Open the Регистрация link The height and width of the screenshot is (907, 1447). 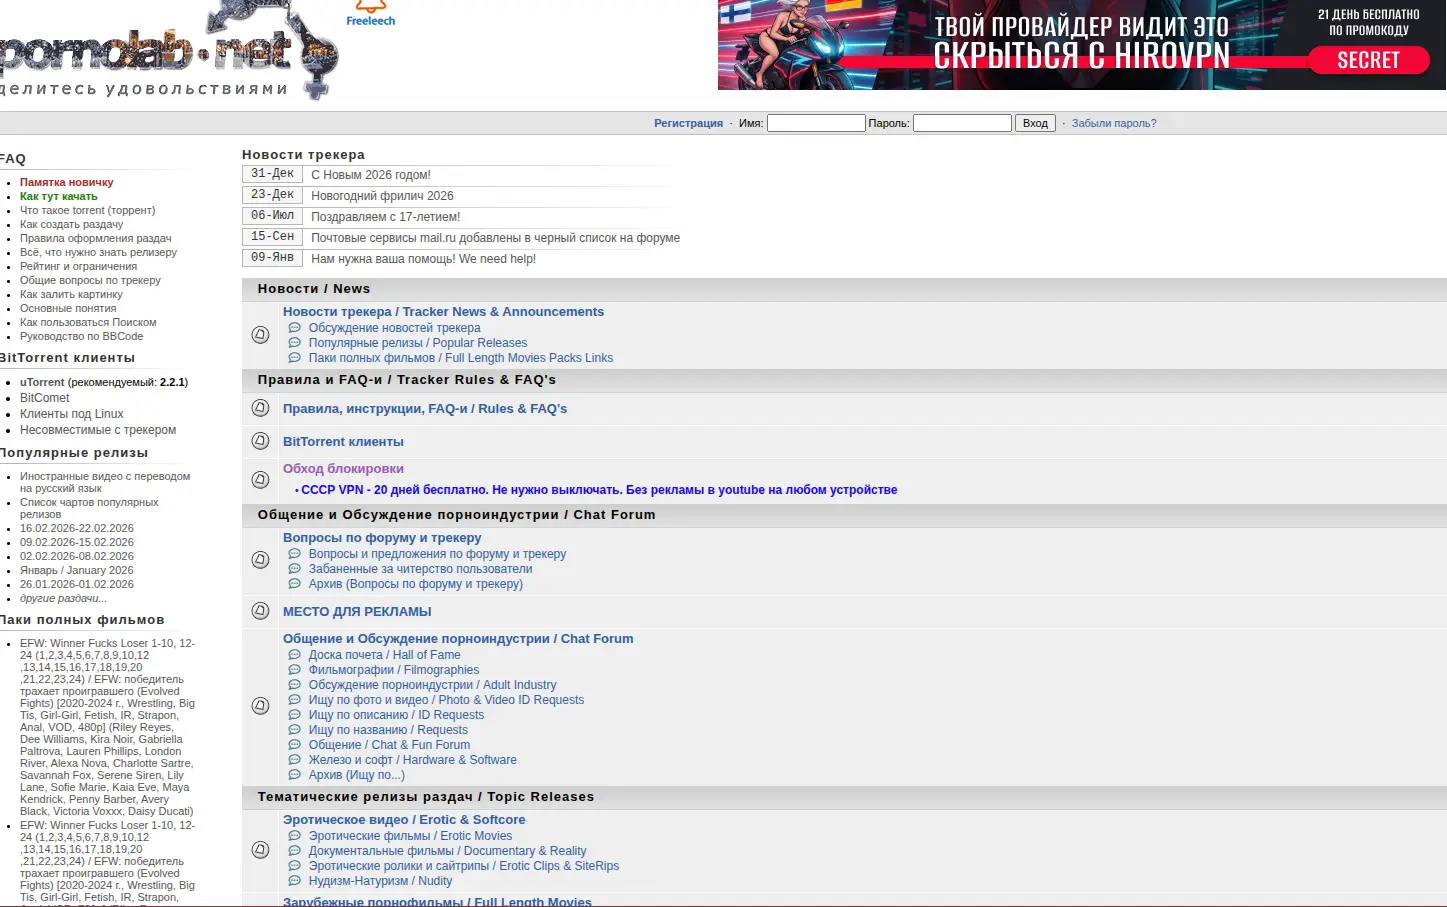click(688, 123)
